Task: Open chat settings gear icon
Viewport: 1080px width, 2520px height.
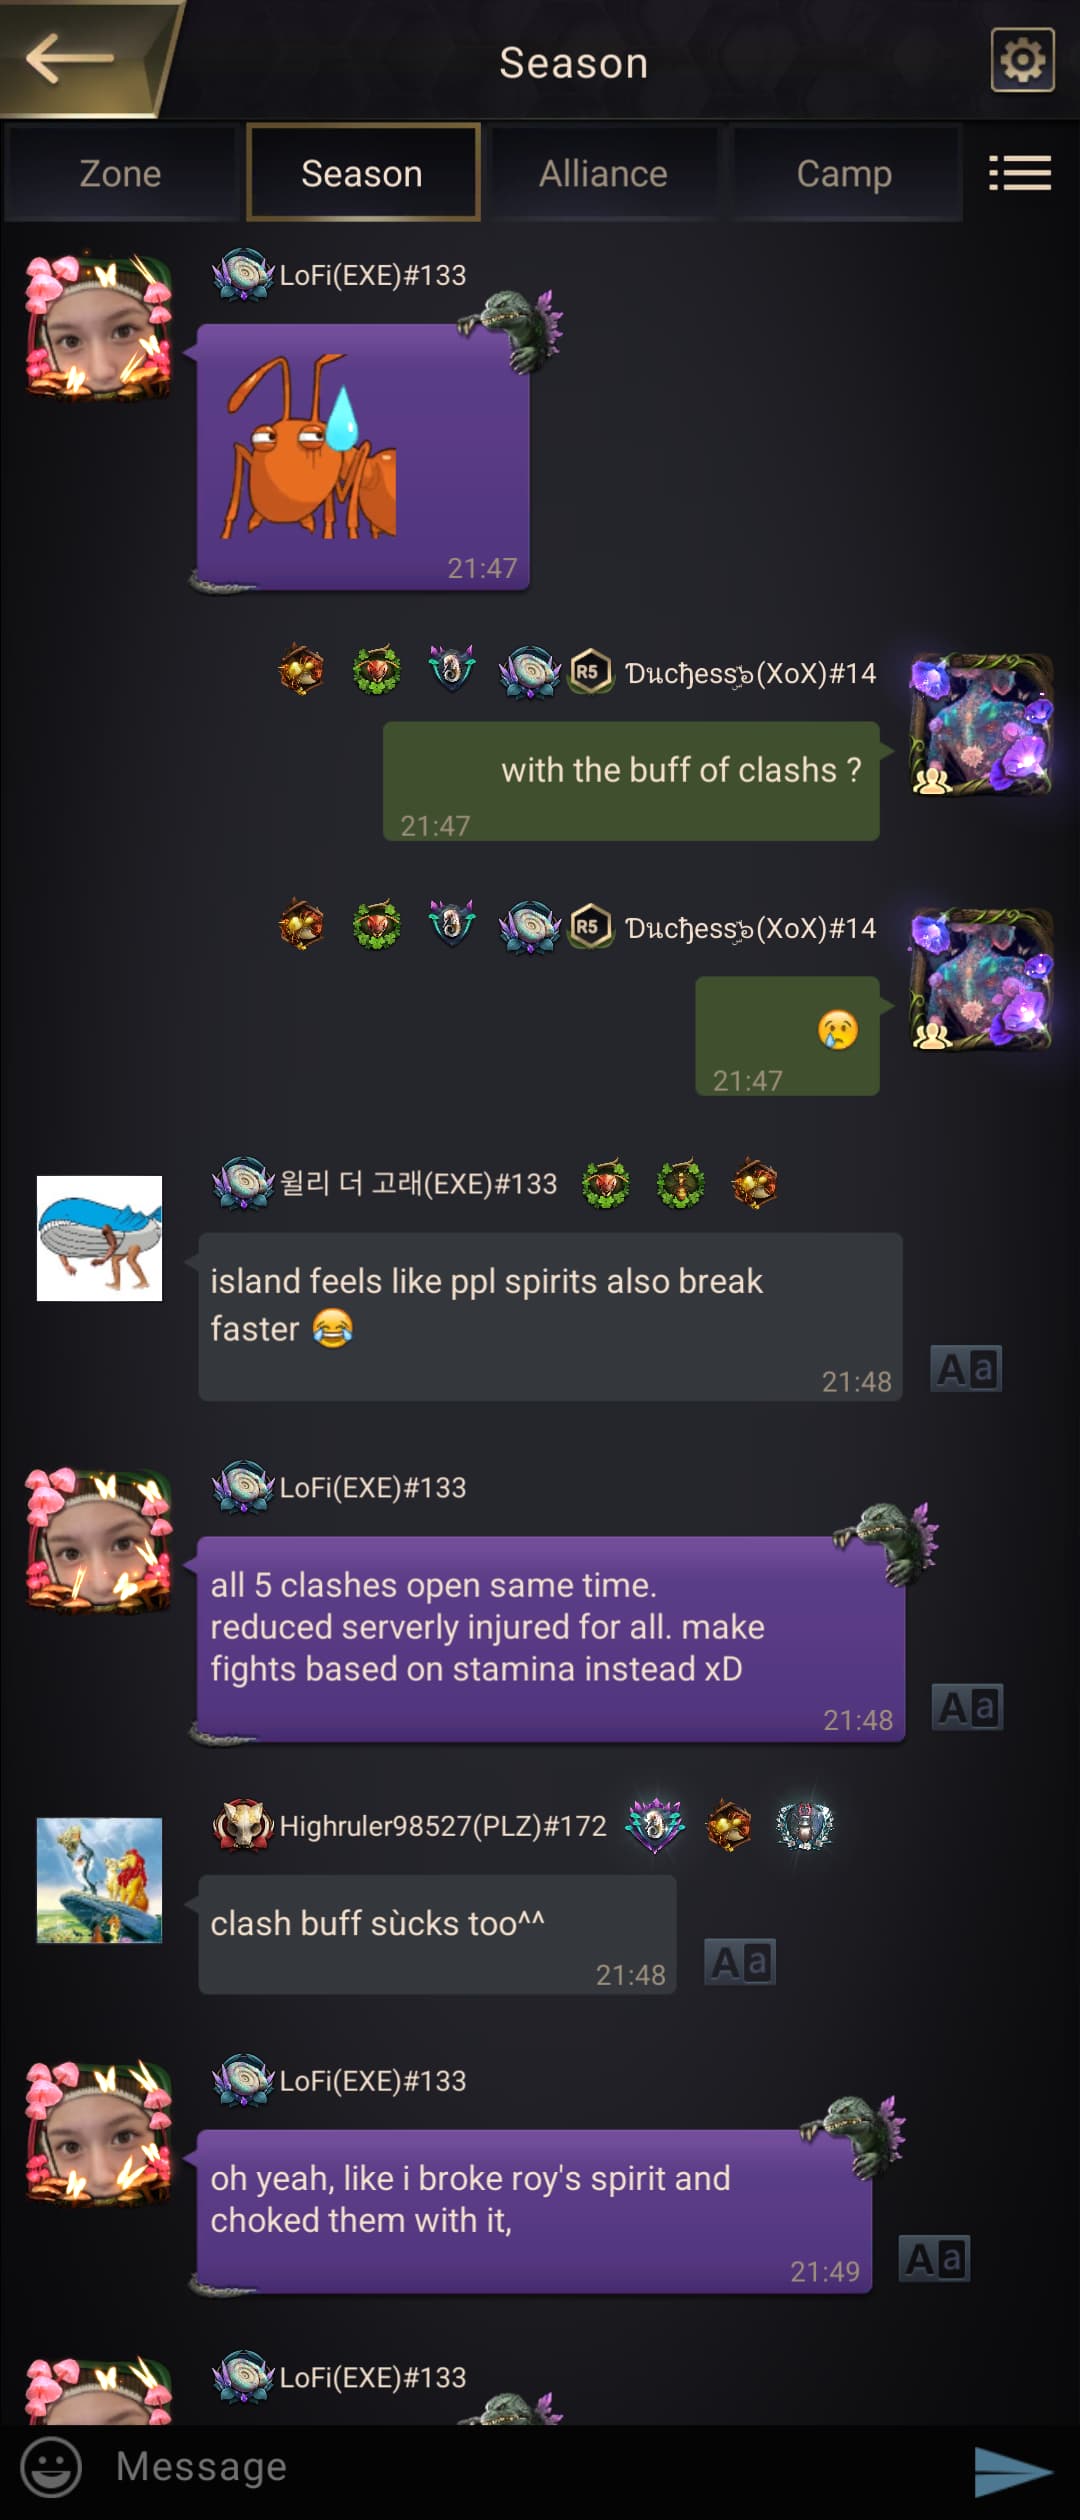Action: [1022, 60]
